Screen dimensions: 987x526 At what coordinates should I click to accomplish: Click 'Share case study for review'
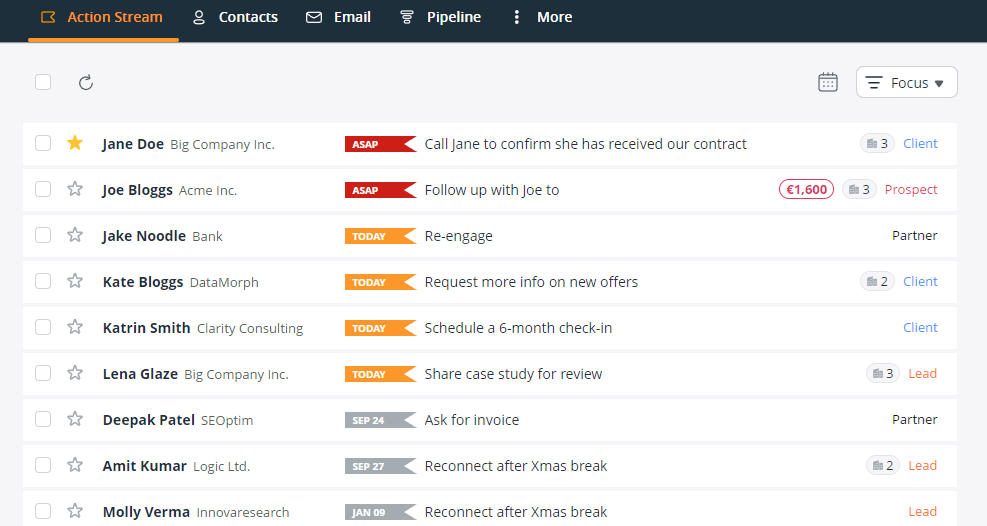tap(513, 374)
